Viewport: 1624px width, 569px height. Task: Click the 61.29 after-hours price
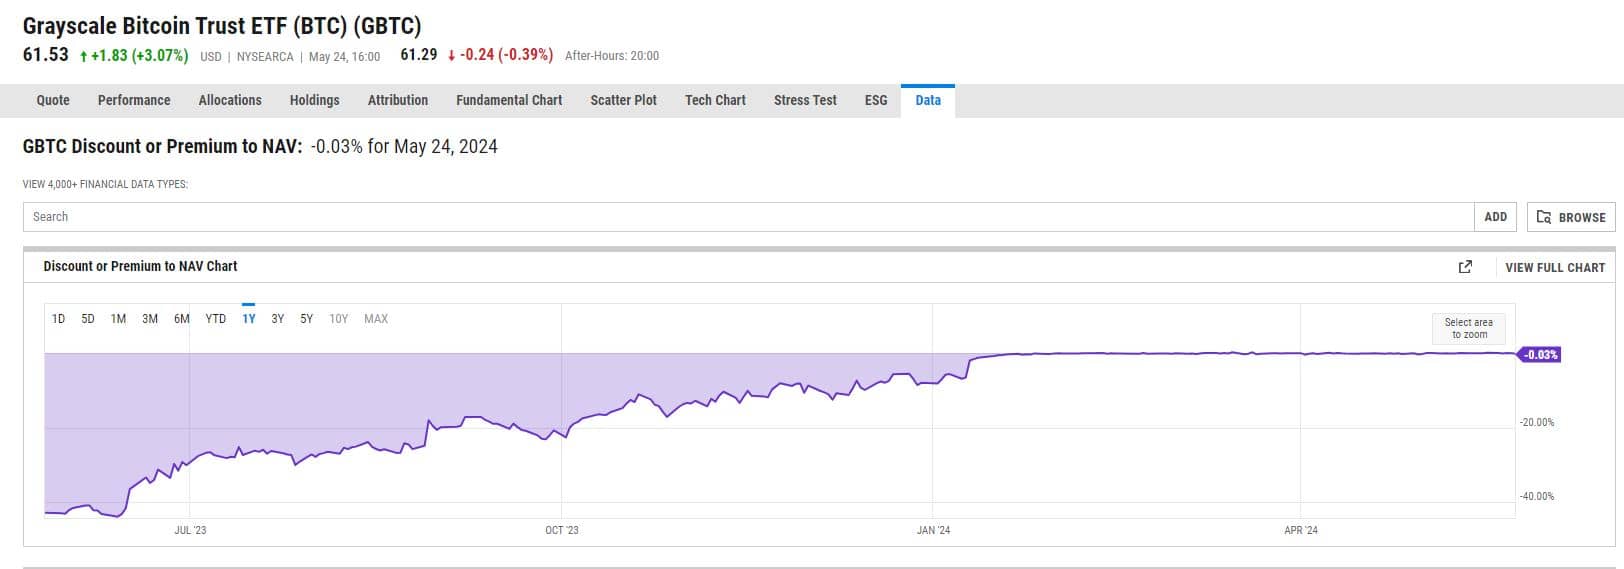tap(419, 55)
